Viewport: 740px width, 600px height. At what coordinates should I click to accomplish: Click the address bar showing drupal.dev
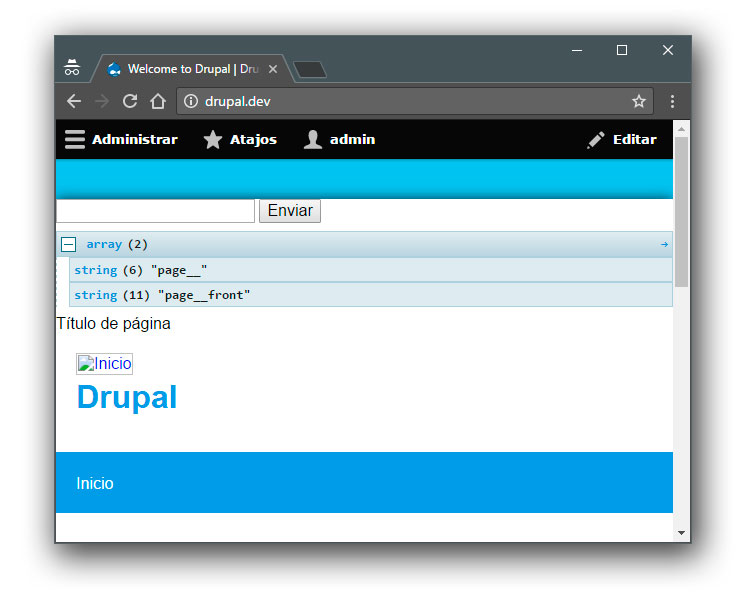point(414,101)
